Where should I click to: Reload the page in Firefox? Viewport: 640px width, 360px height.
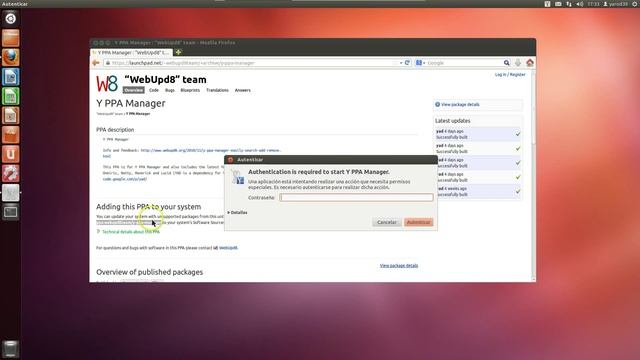[x=407, y=63]
